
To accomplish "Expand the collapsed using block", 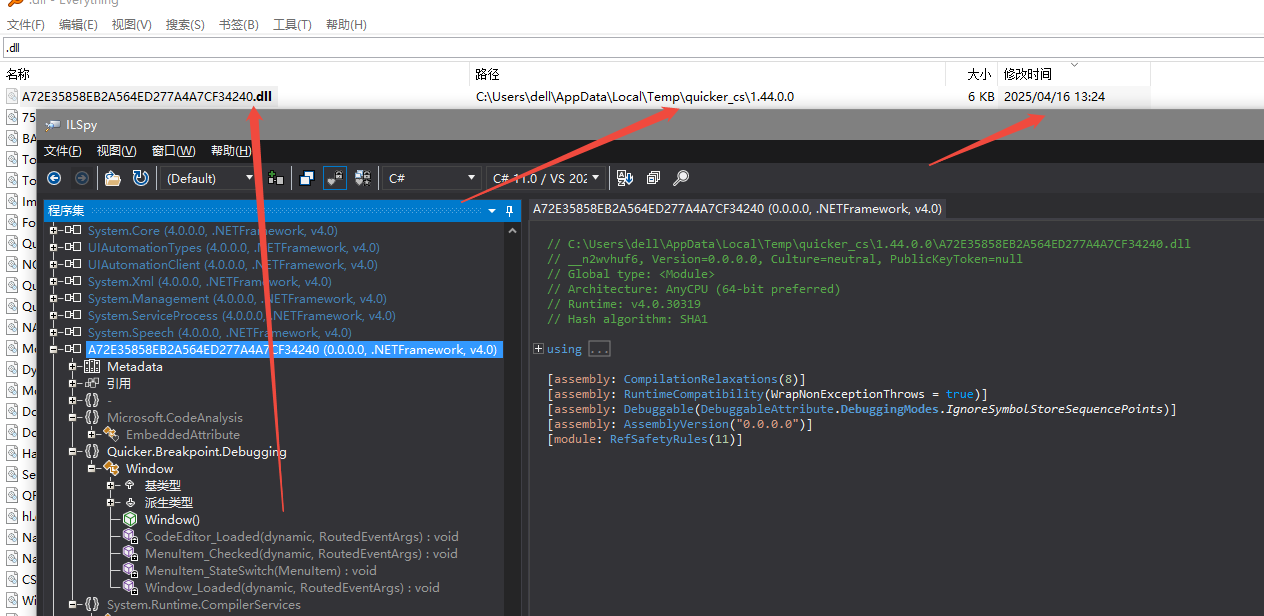I will (538, 349).
